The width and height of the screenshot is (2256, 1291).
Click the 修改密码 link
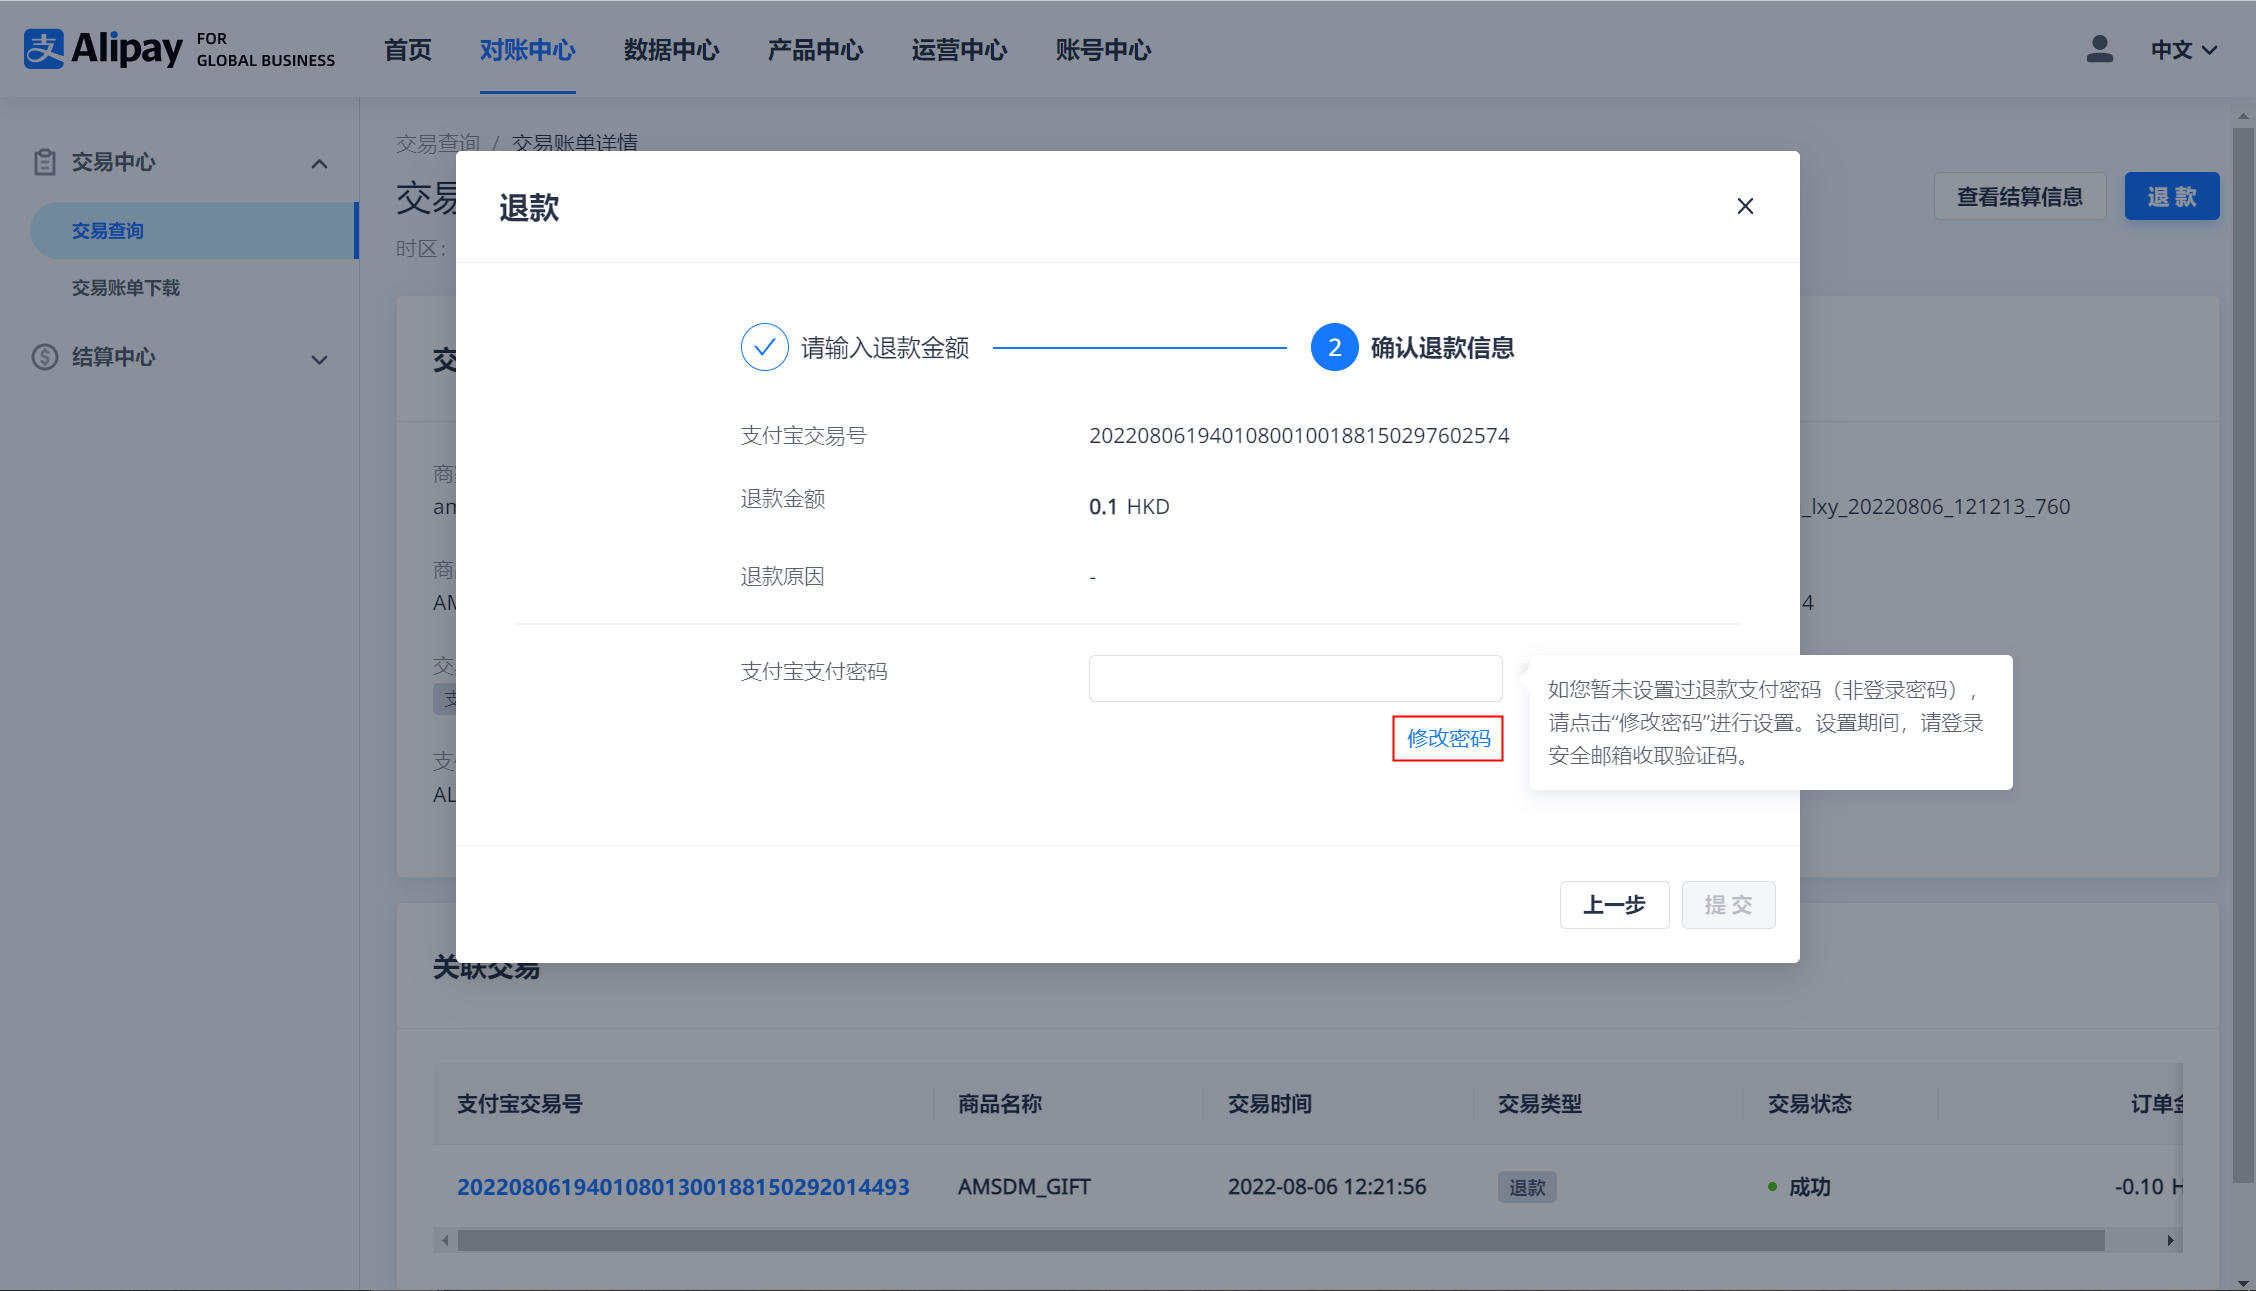pos(1448,738)
